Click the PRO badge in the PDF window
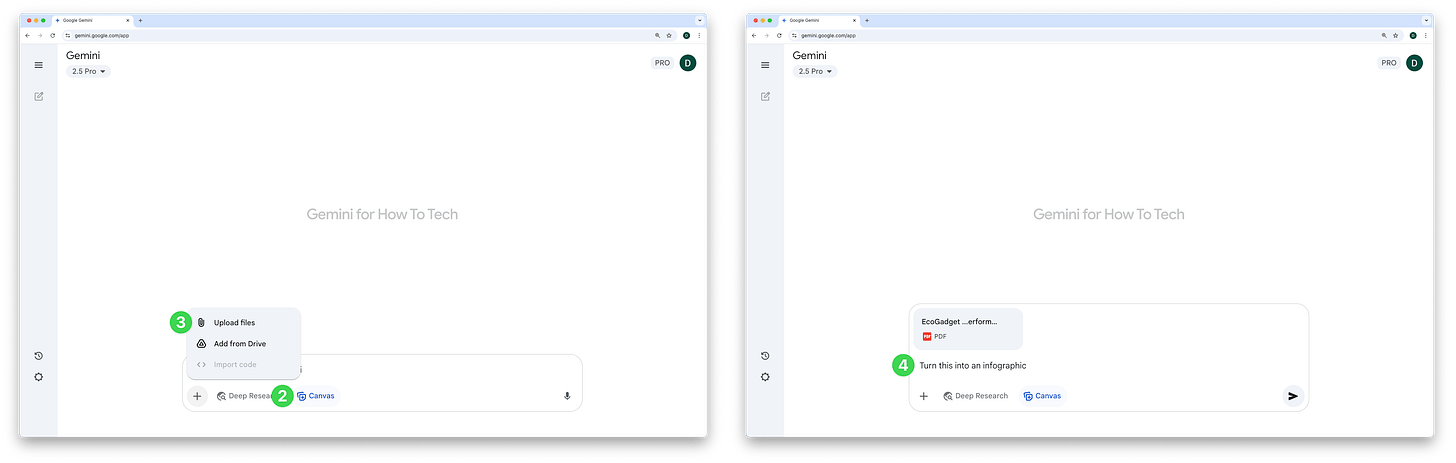 tap(1389, 63)
